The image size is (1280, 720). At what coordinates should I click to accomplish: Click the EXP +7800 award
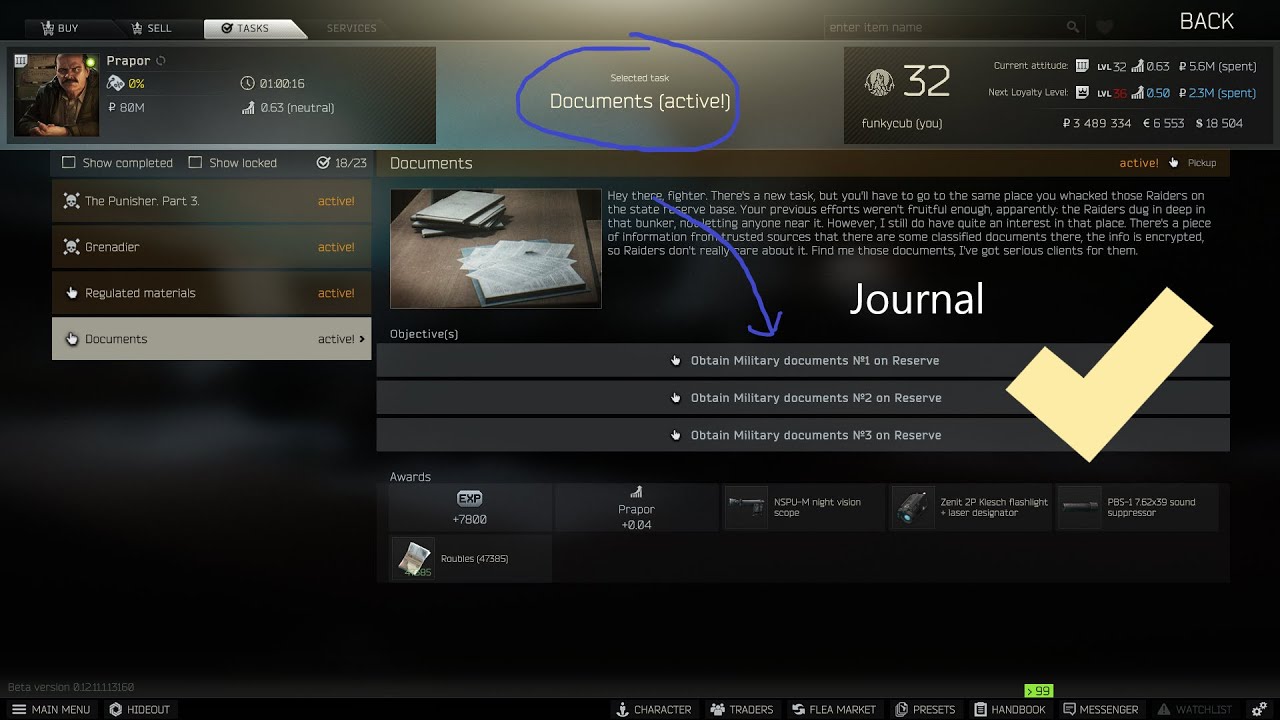470,508
